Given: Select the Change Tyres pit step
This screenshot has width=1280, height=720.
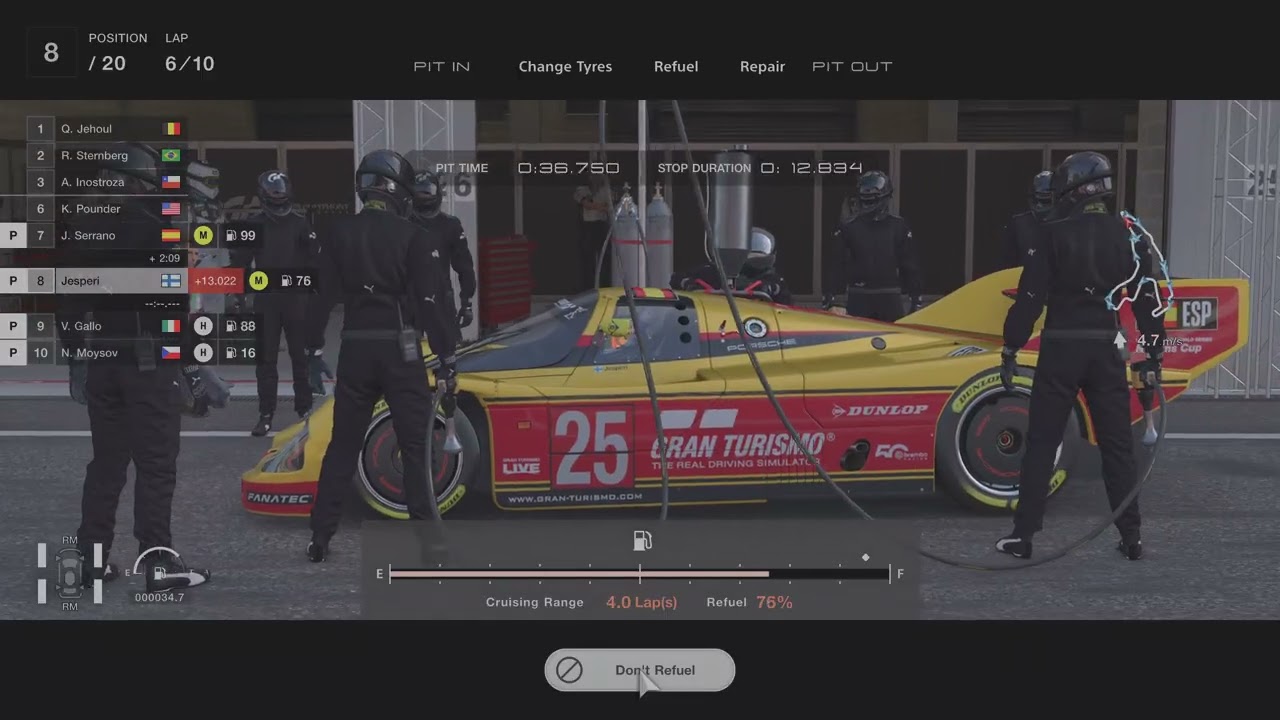Looking at the screenshot, I should point(565,67).
